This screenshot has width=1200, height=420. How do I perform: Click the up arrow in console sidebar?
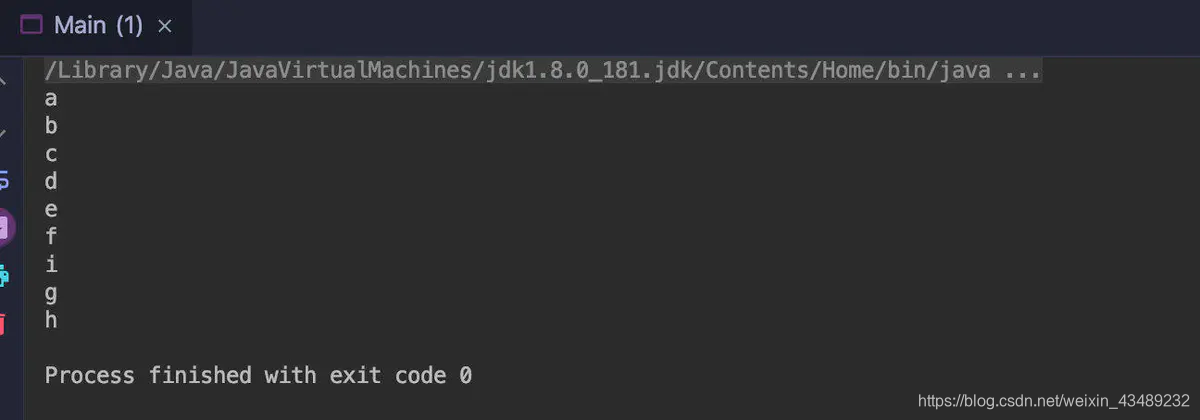click(3, 80)
